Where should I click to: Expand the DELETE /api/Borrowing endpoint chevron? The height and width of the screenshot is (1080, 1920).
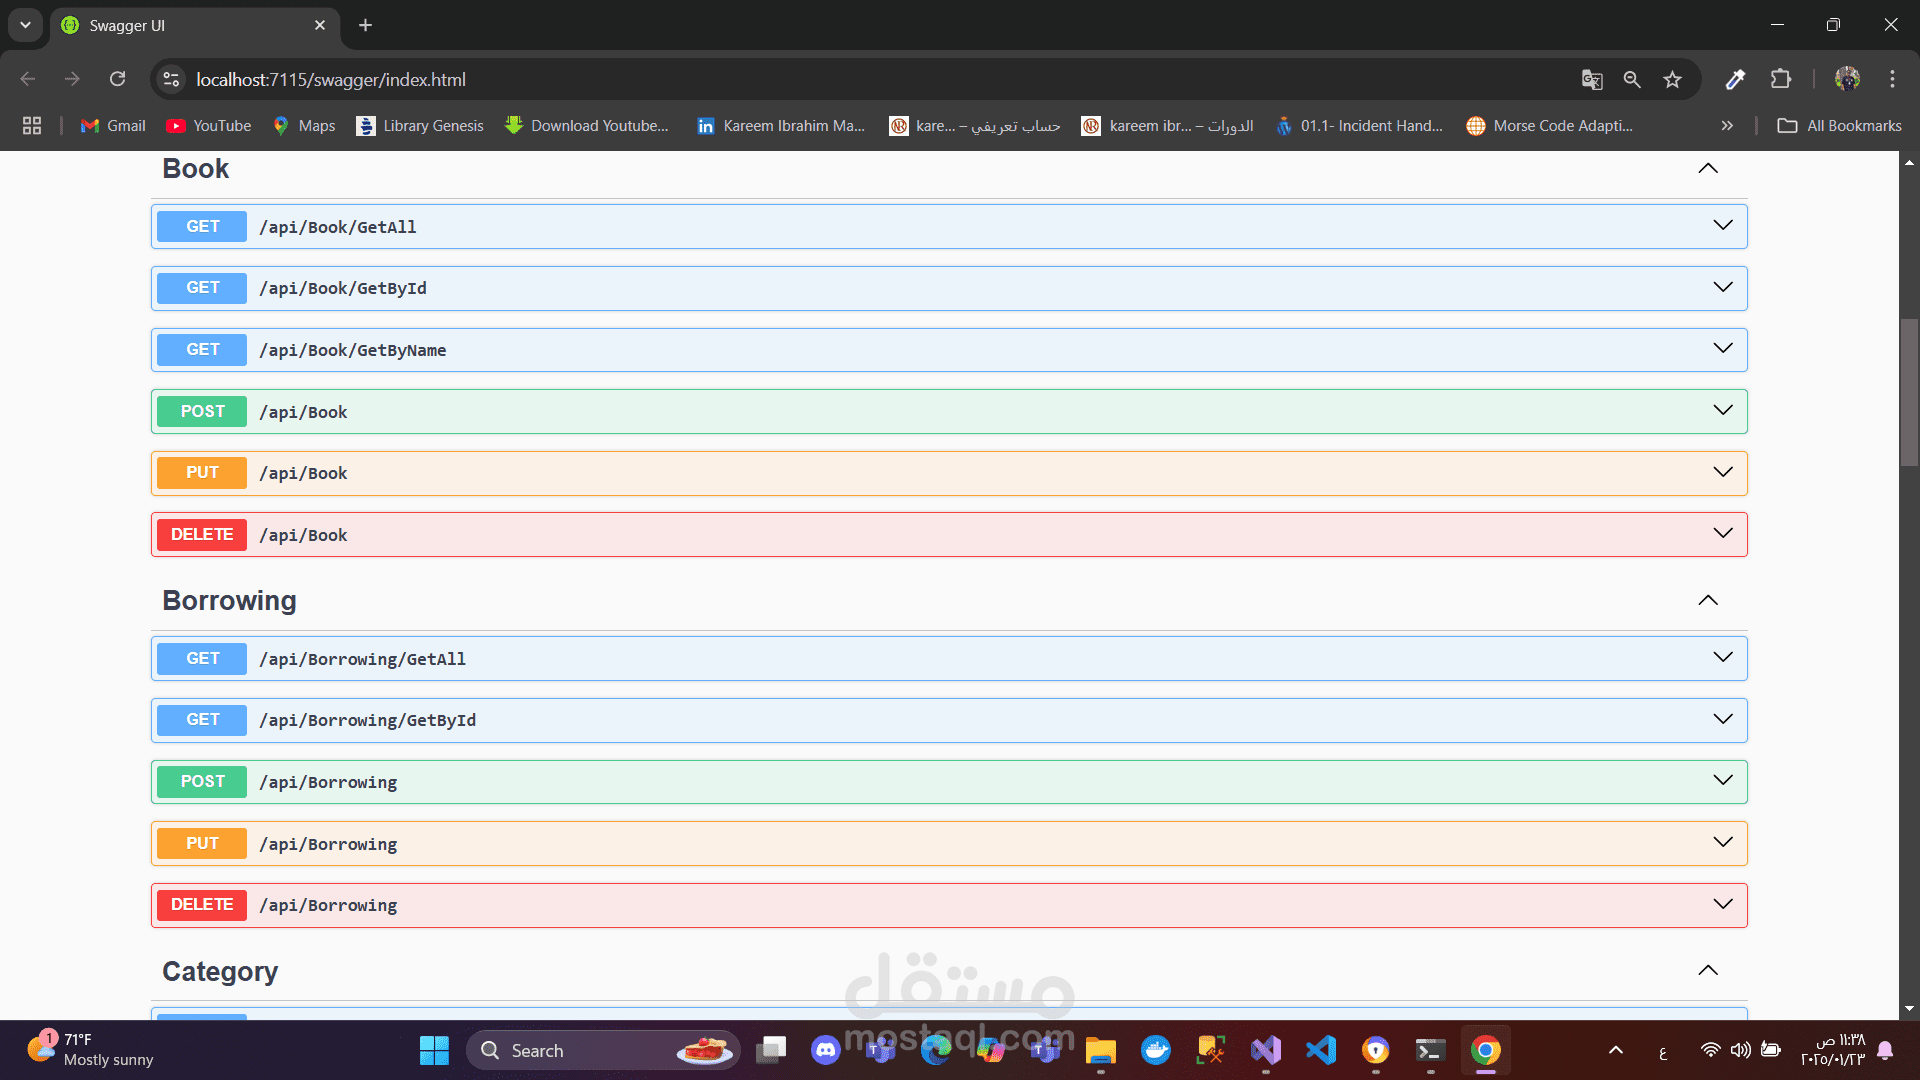(1723, 904)
